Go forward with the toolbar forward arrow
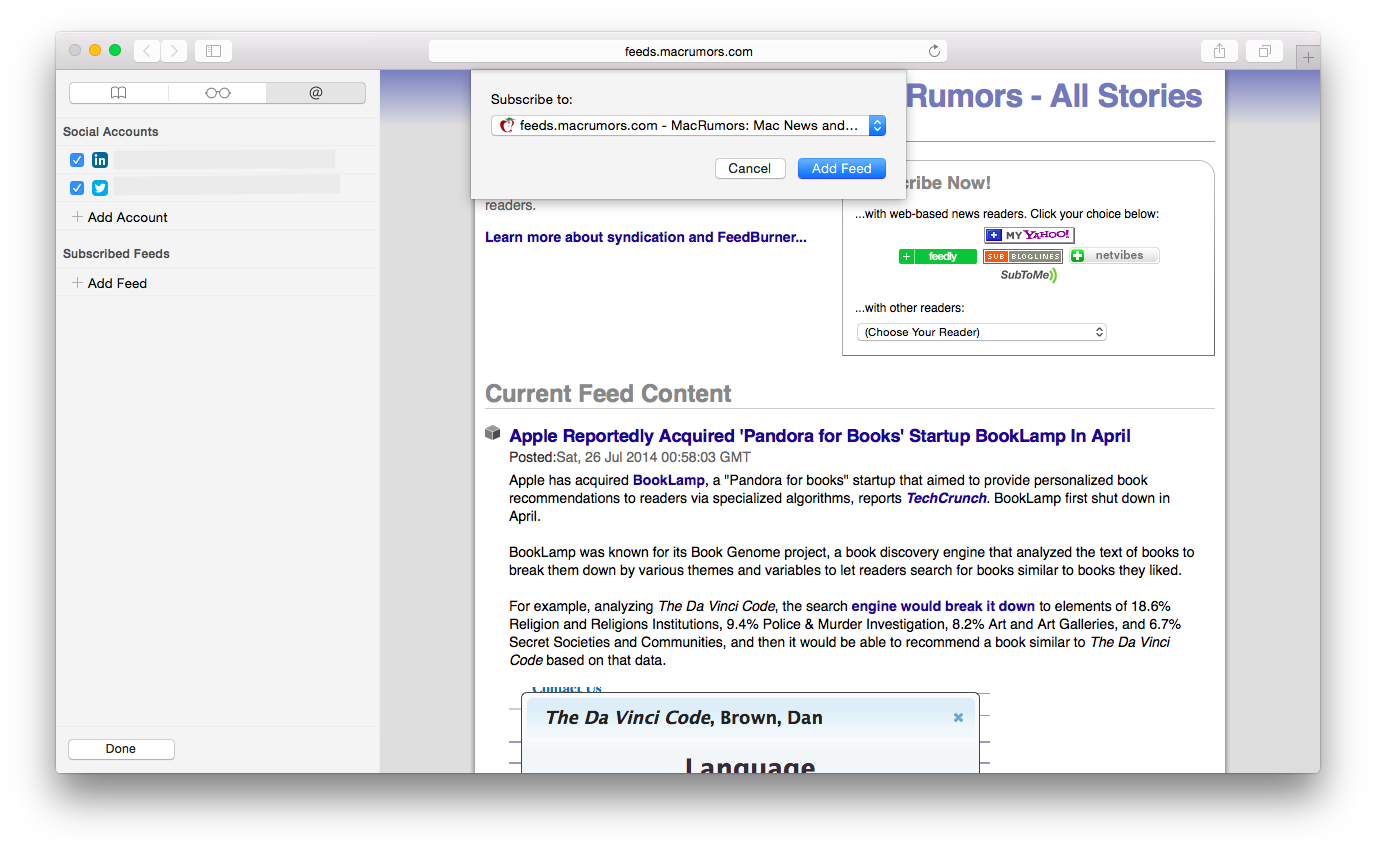 (174, 51)
